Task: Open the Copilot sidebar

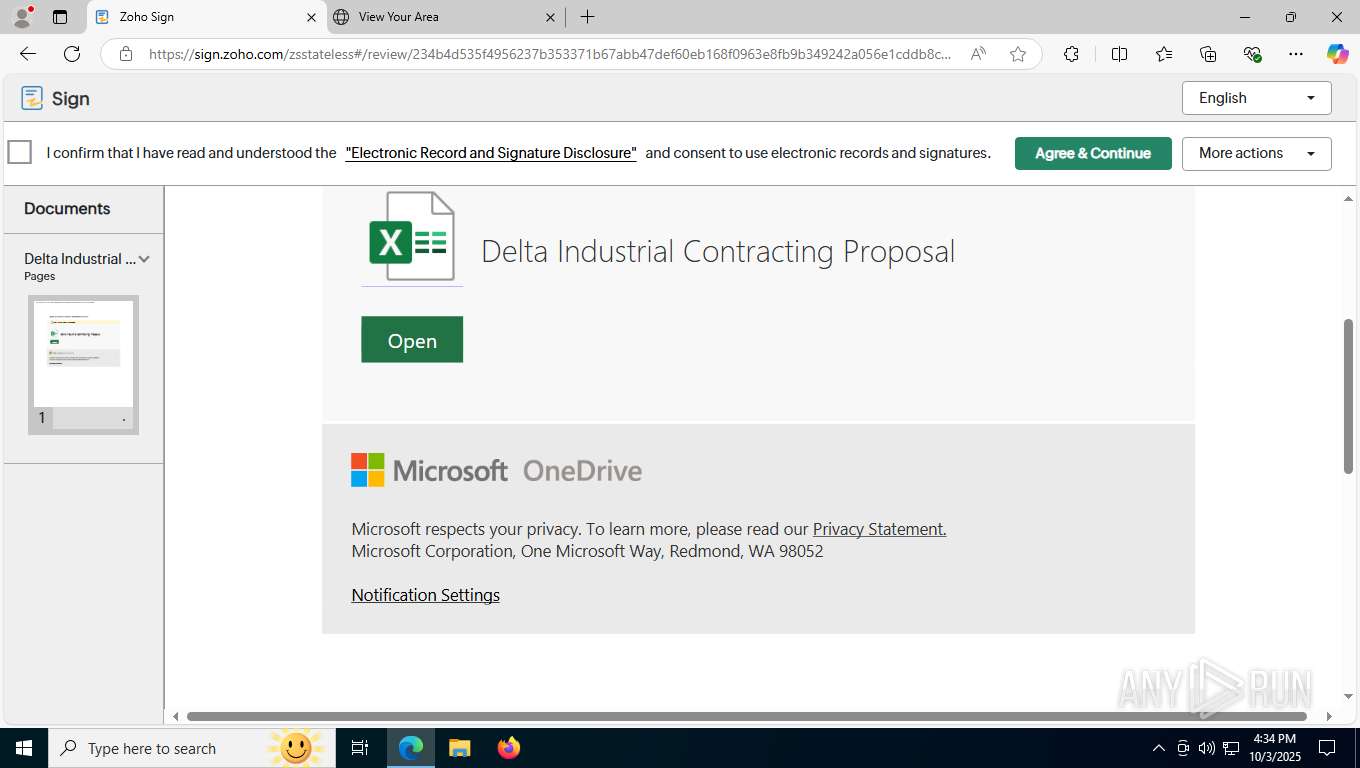Action: [1337, 54]
